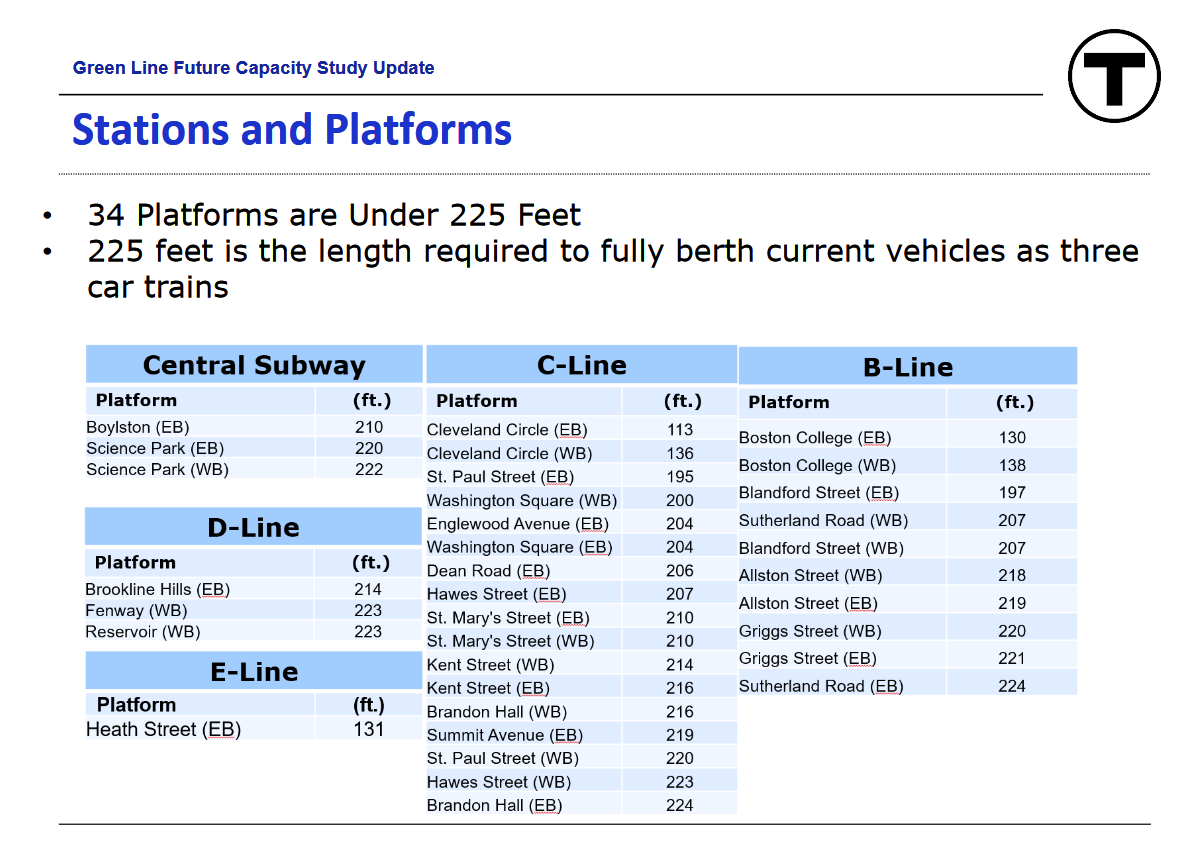Click the Brookline Hills (EB) entry
The image size is (1200, 851).
click(x=157, y=589)
